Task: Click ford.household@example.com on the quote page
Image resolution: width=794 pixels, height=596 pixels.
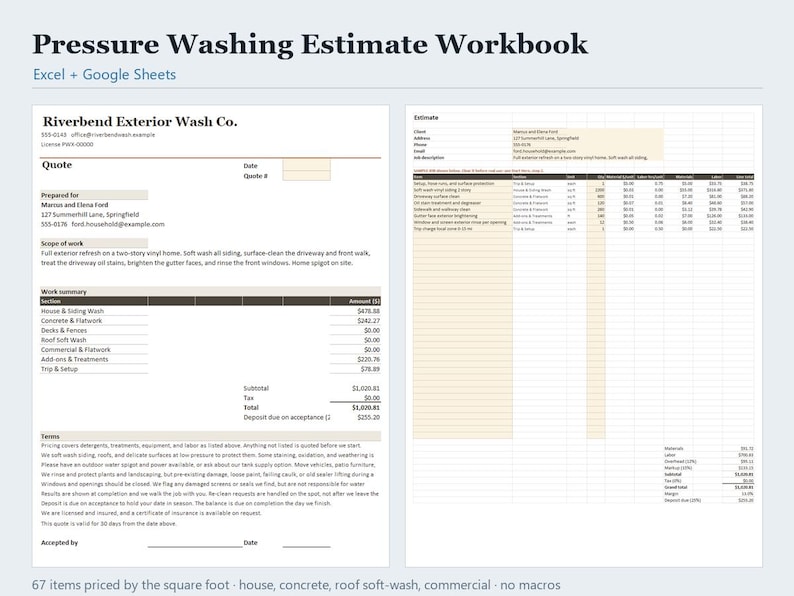Action: pos(118,224)
